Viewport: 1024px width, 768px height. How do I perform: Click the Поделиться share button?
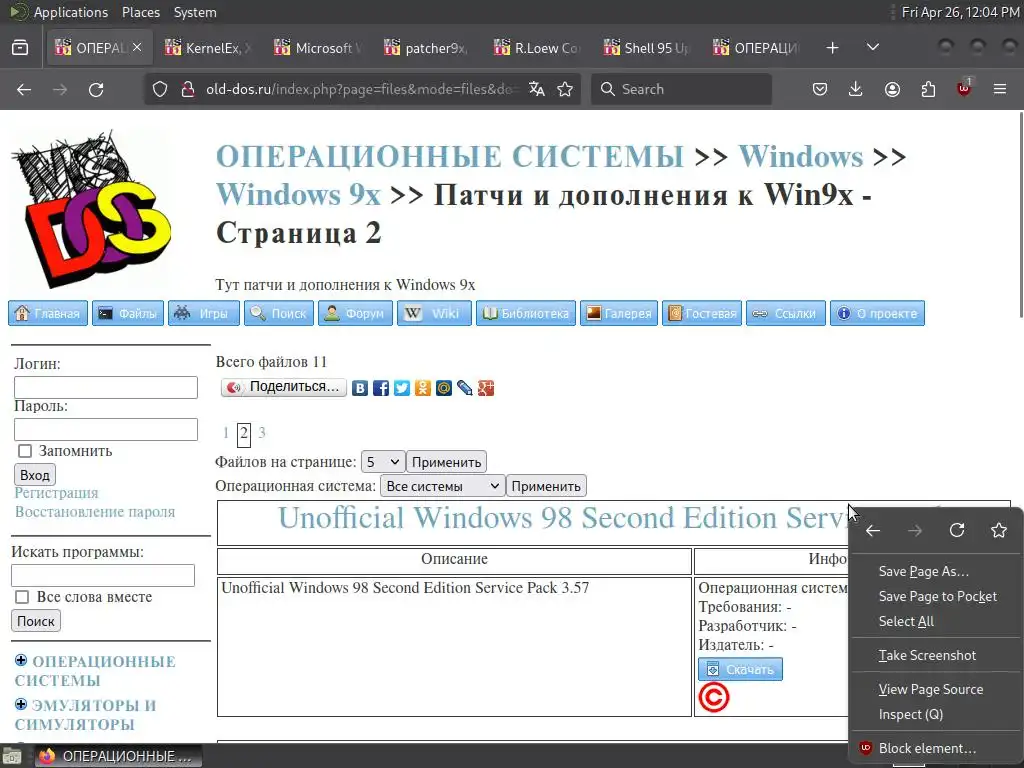tap(283, 387)
